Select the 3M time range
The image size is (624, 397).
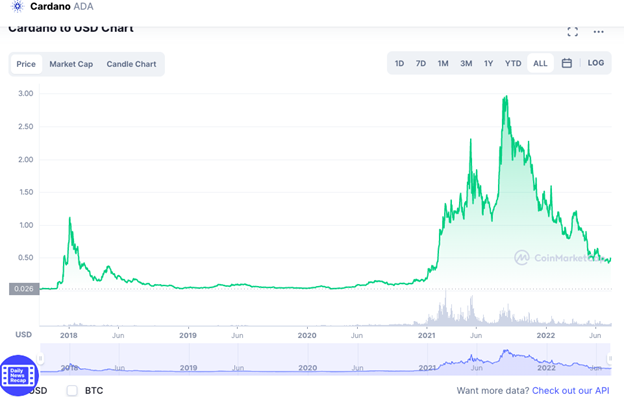tap(466, 63)
